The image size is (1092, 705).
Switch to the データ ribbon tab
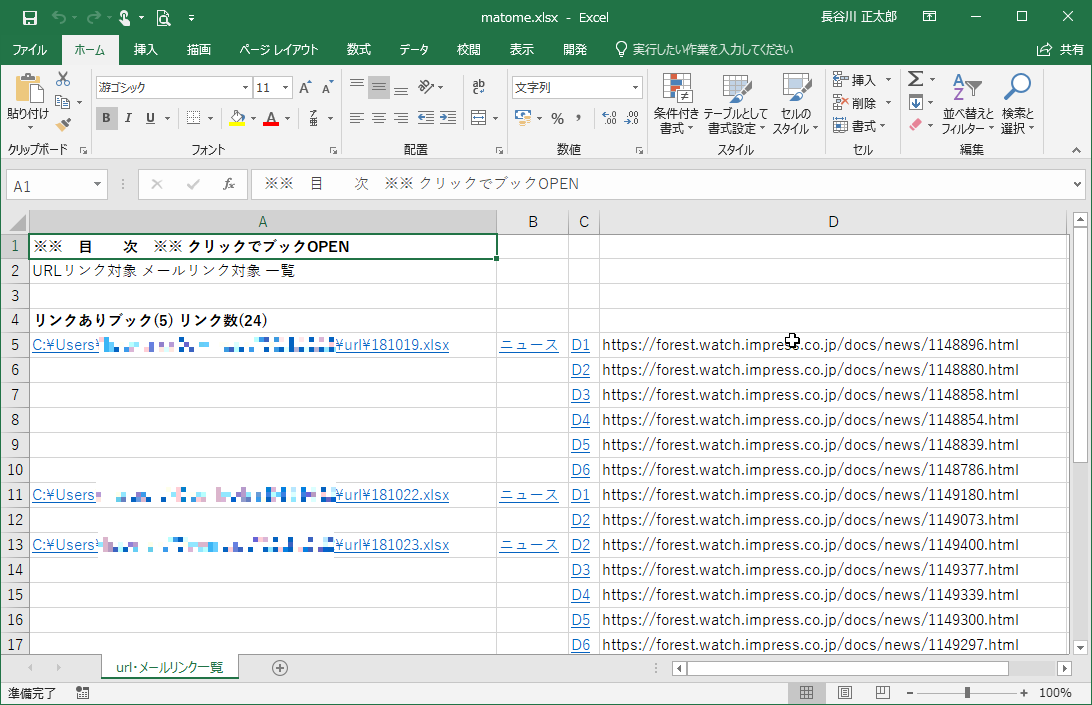[x=414, y=48]
